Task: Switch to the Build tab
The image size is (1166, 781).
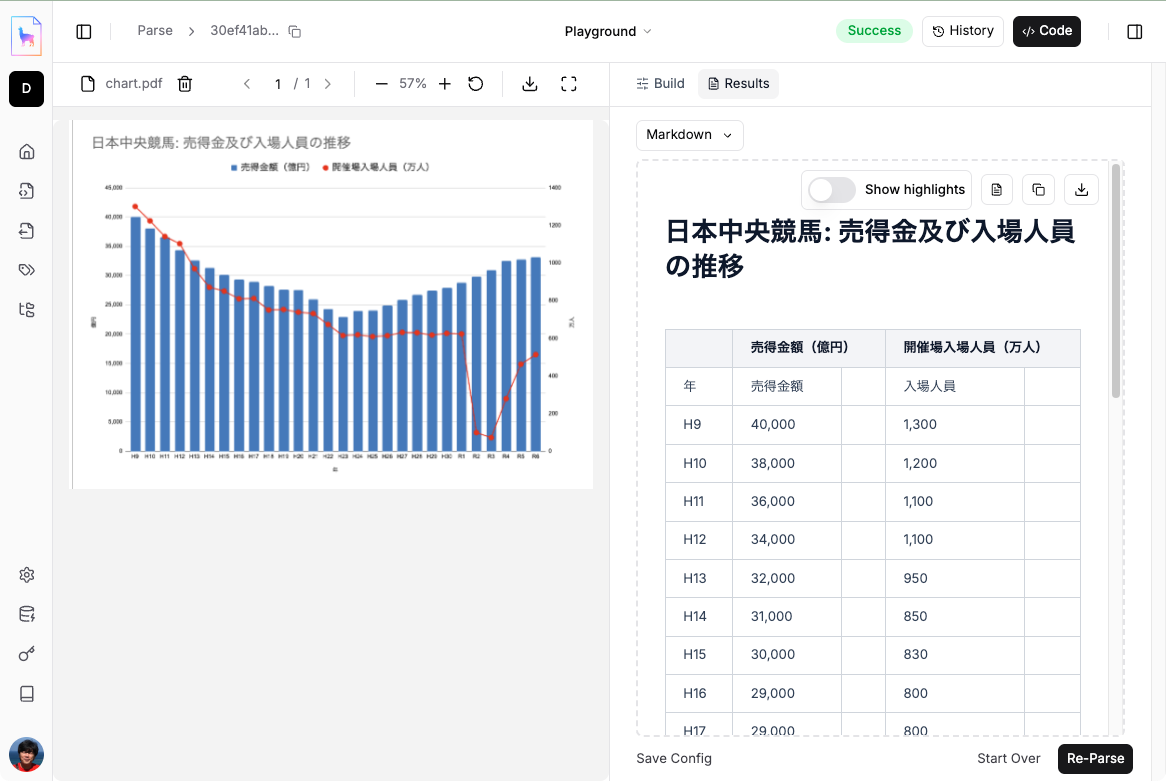Action: tap(660, 83)
